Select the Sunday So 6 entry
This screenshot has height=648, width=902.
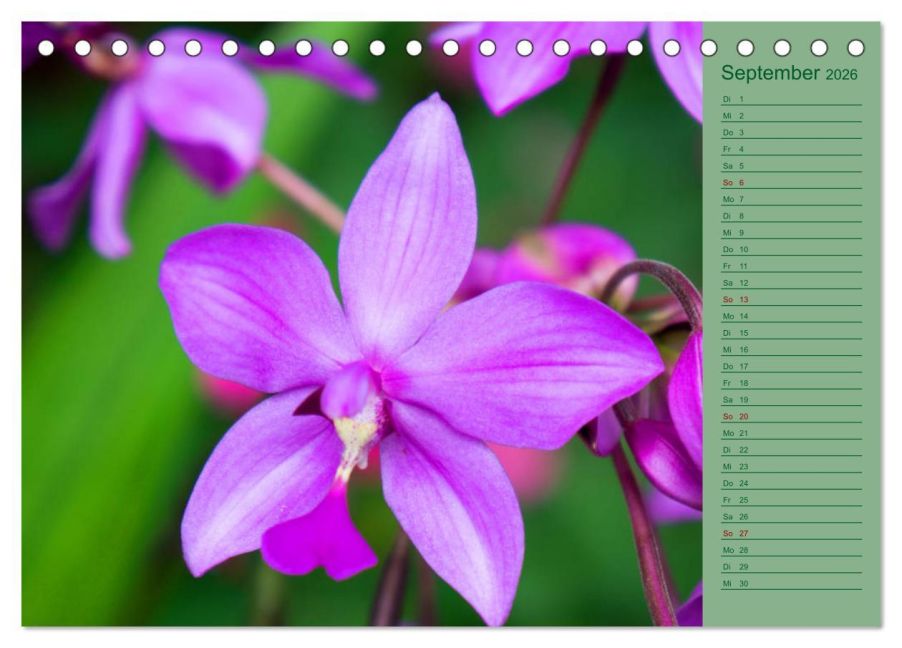792,183
